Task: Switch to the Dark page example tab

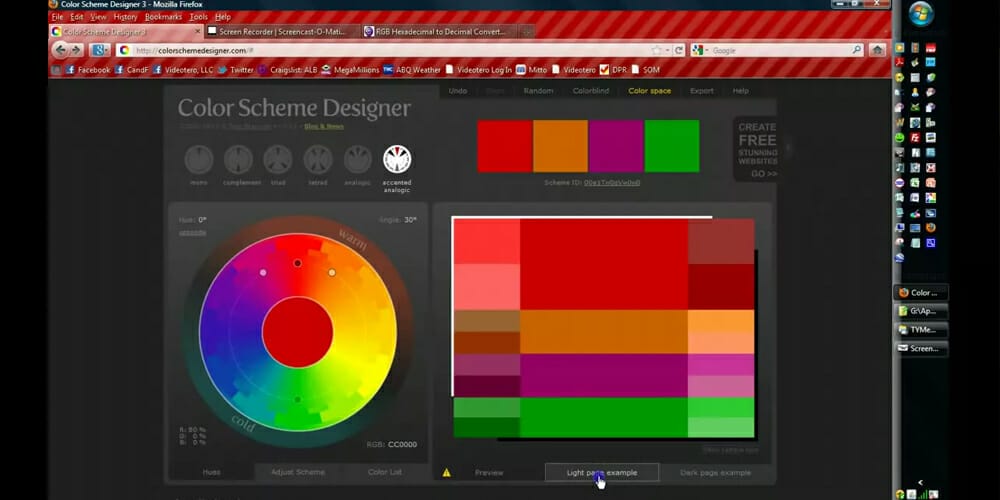Action: tap(715, 473)
